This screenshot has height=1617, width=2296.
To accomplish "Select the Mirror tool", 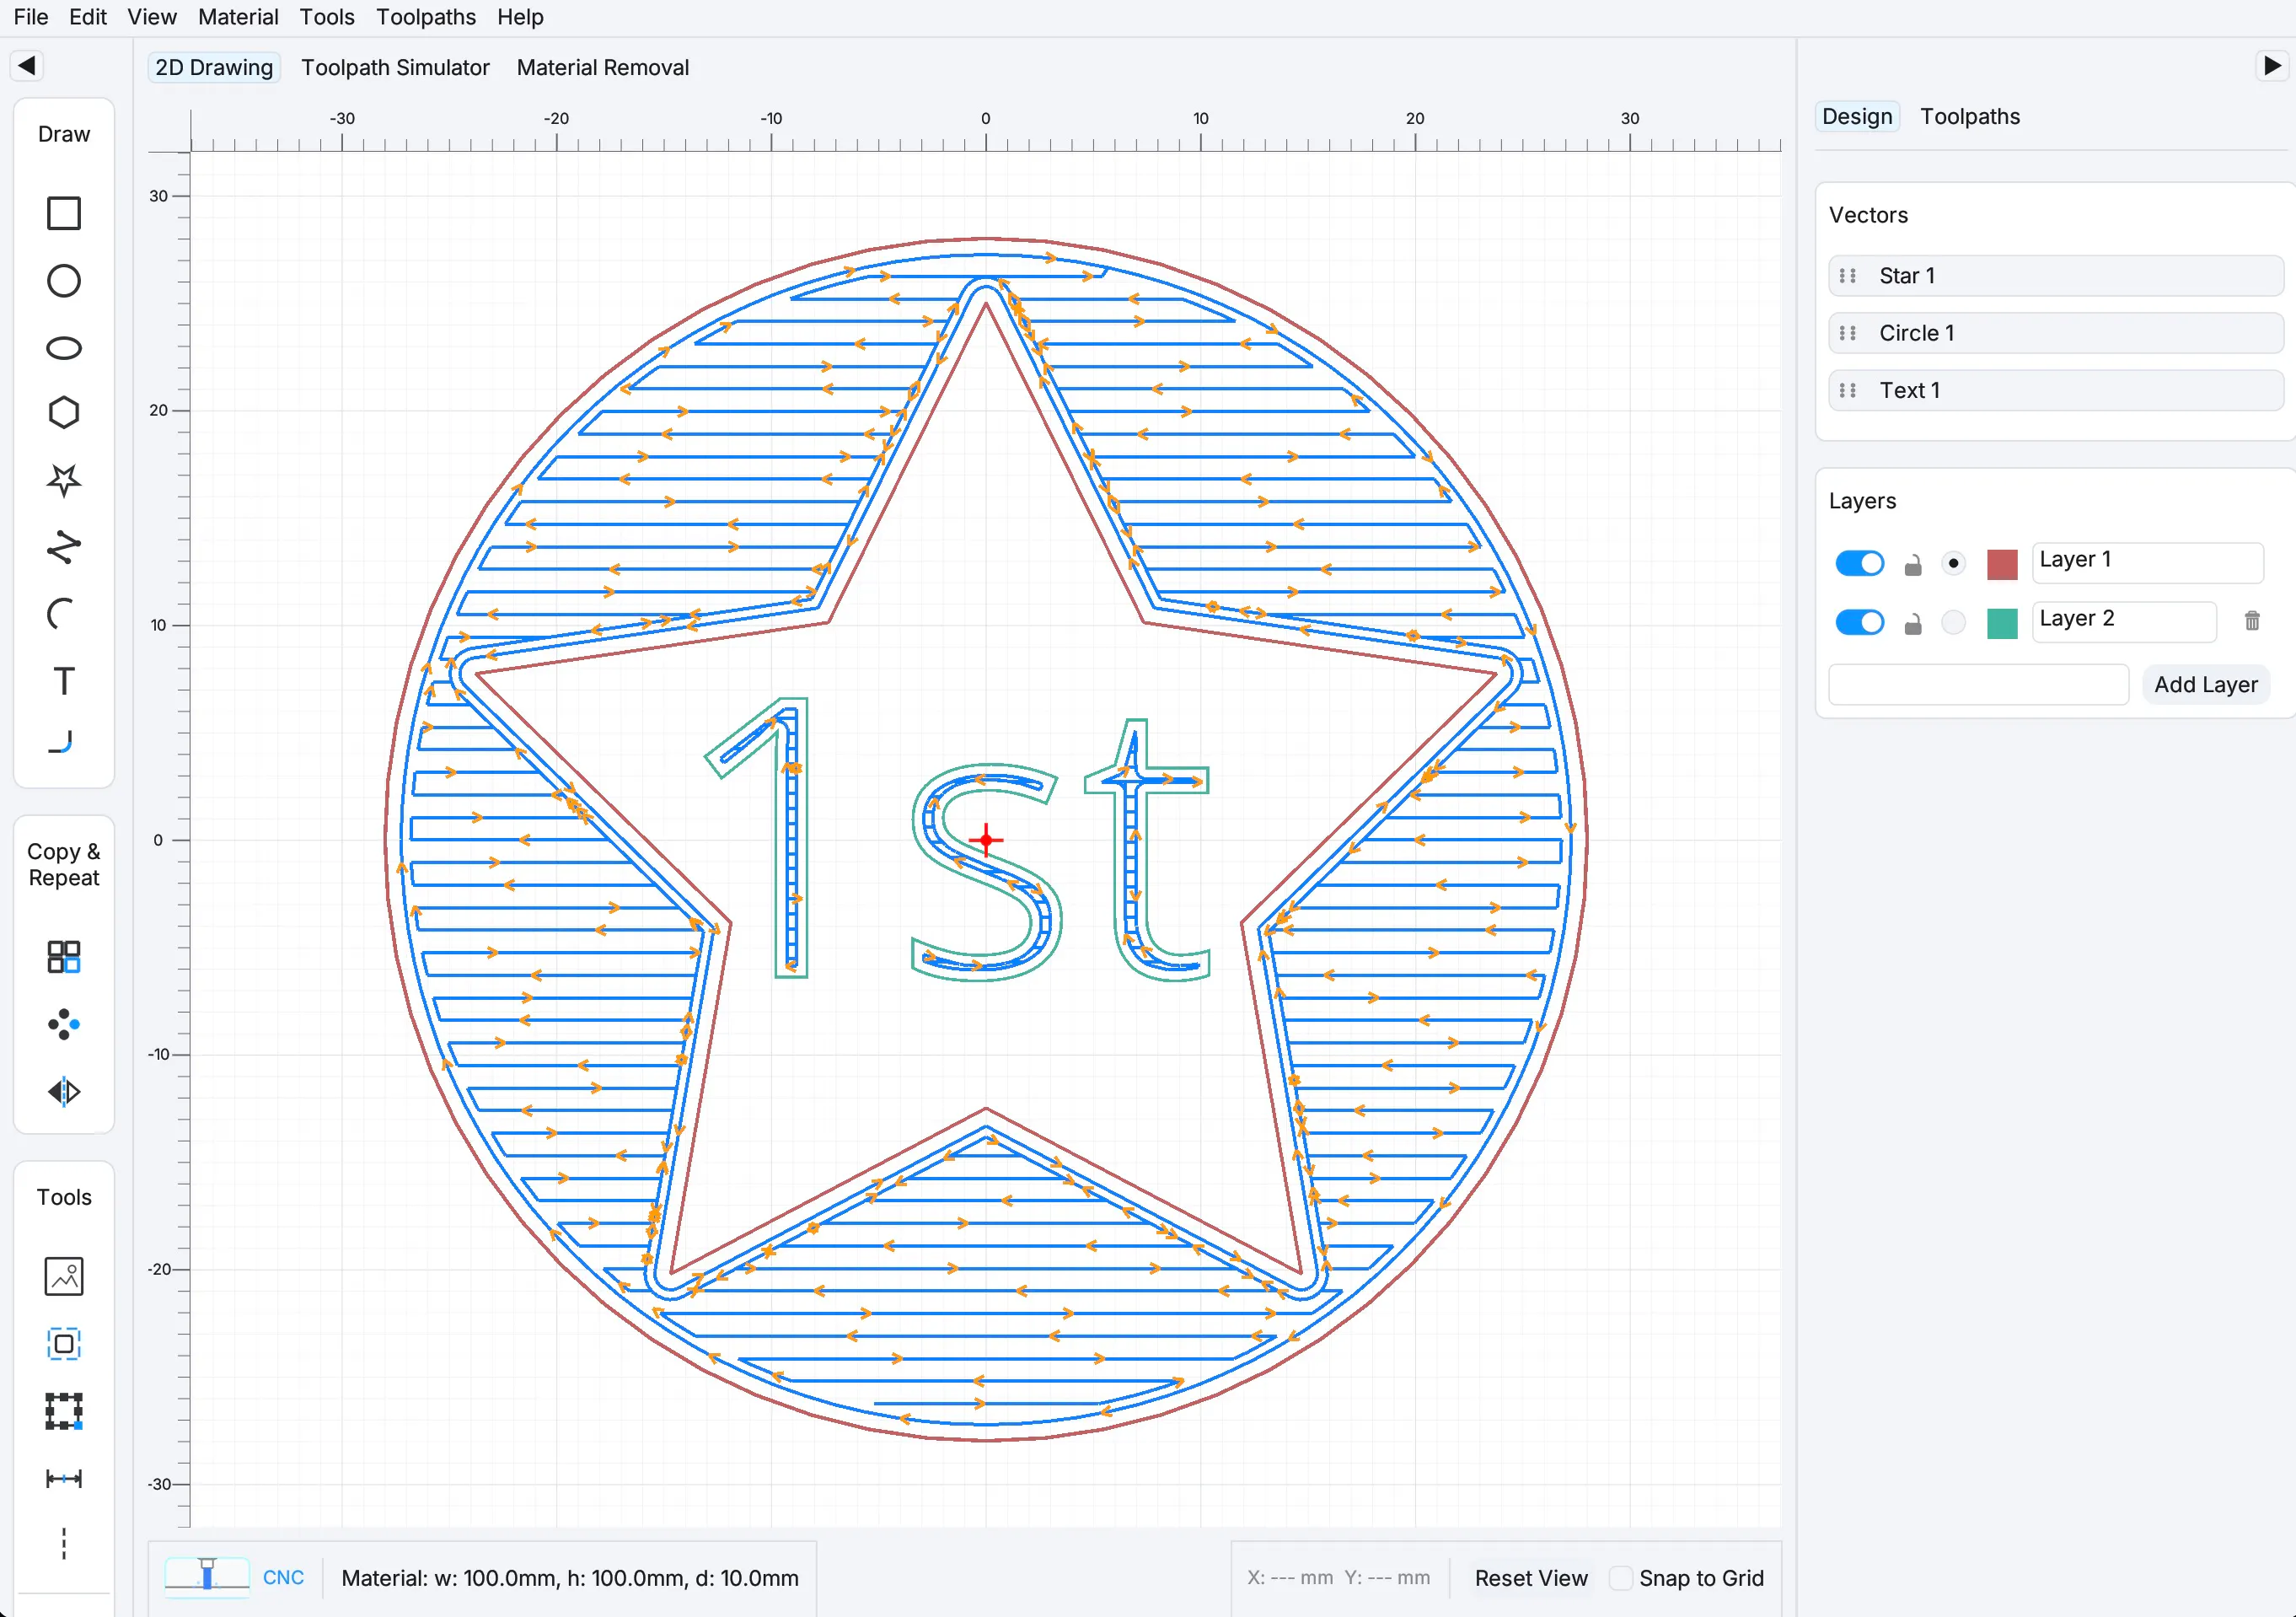I will coord(64,1092).
